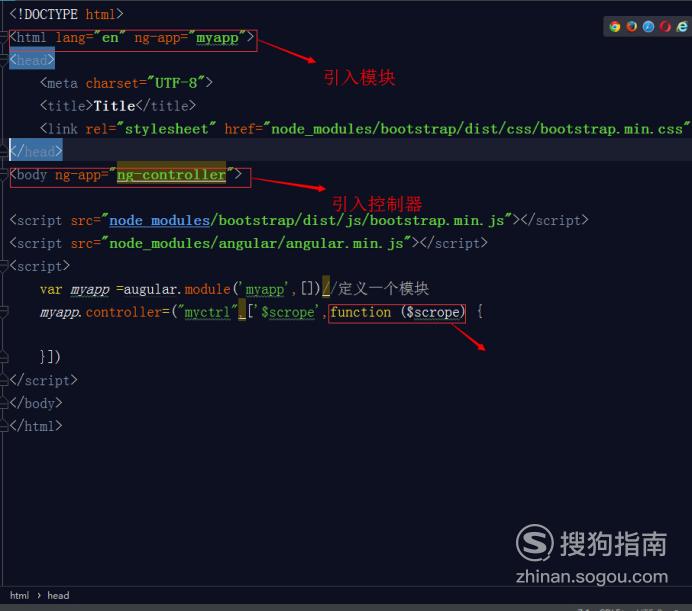Collapse the body tag fold marker
Viewport: 692px width, 611px height.
4,175
